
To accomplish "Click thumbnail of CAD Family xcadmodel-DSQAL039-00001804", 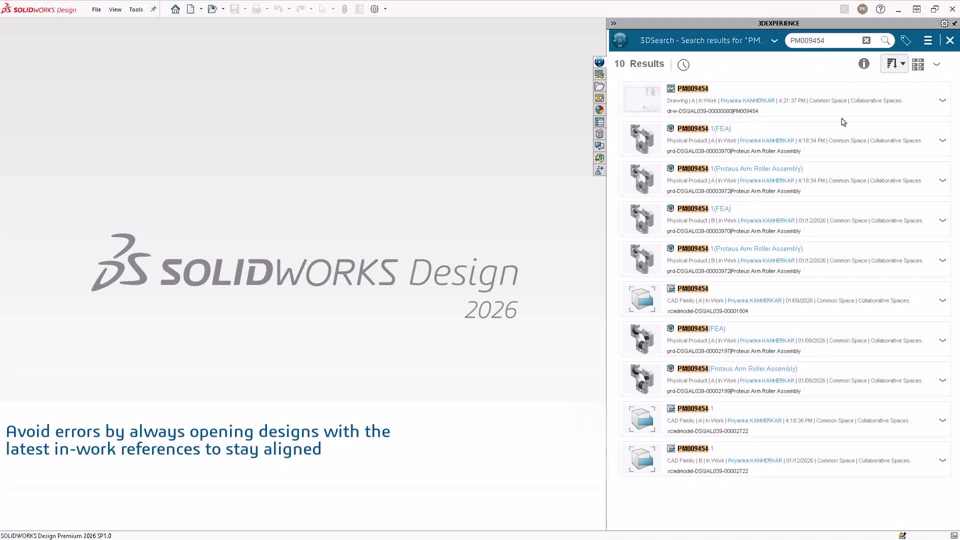I will 642,299.
